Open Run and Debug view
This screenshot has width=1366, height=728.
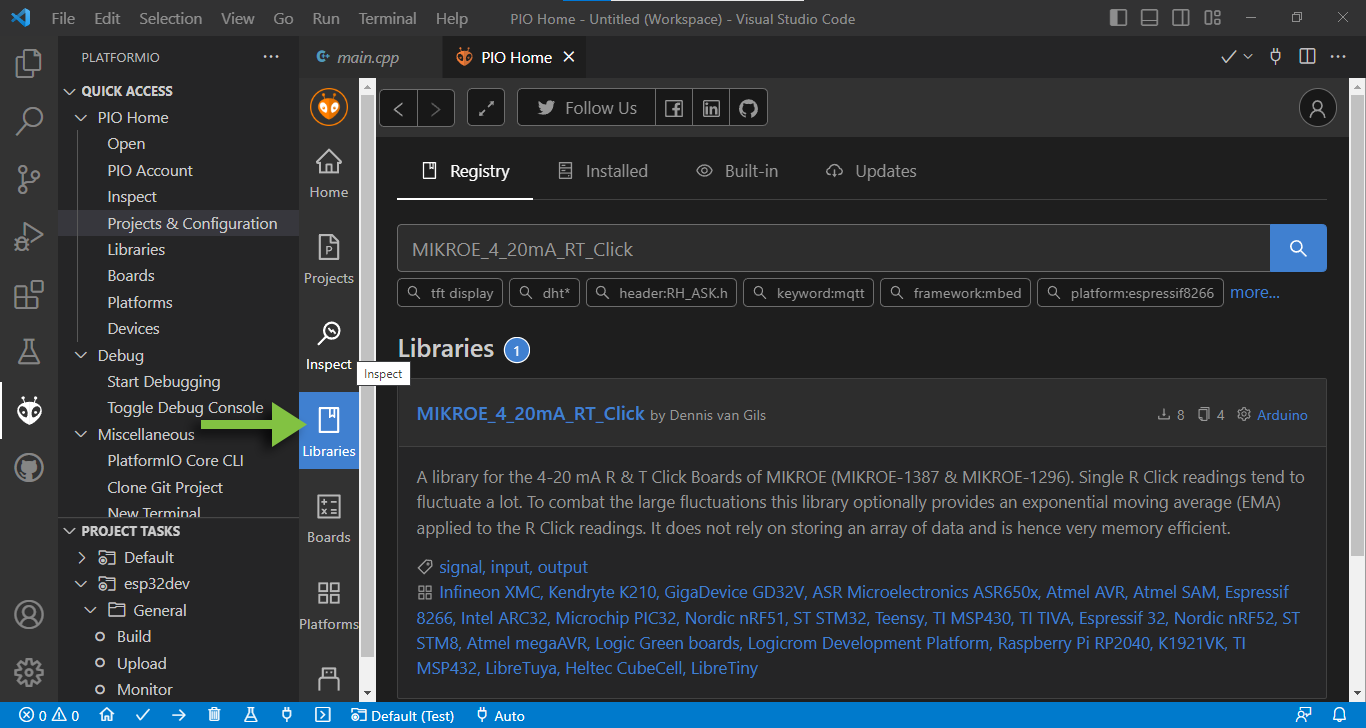coord(29,237)
